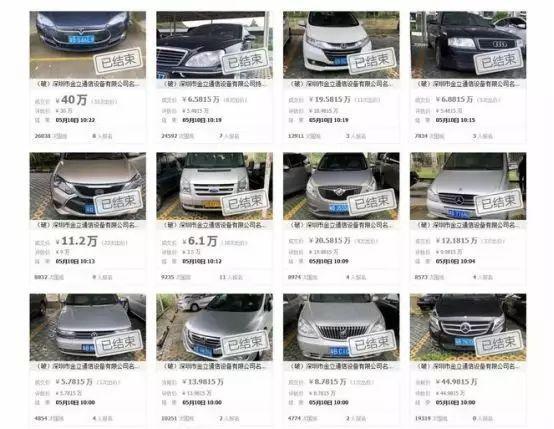Open the ¥11.2万 BYD car thumbnail
554x429 pixels.
88,186
